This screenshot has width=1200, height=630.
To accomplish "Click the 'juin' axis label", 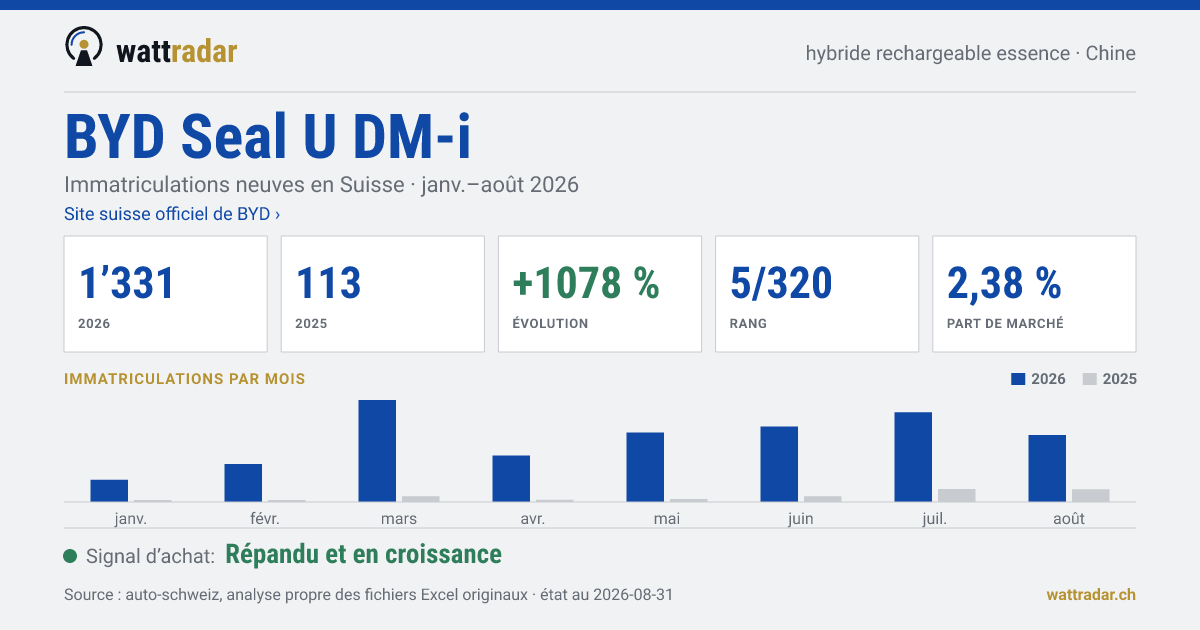I will tap(801, 518).
